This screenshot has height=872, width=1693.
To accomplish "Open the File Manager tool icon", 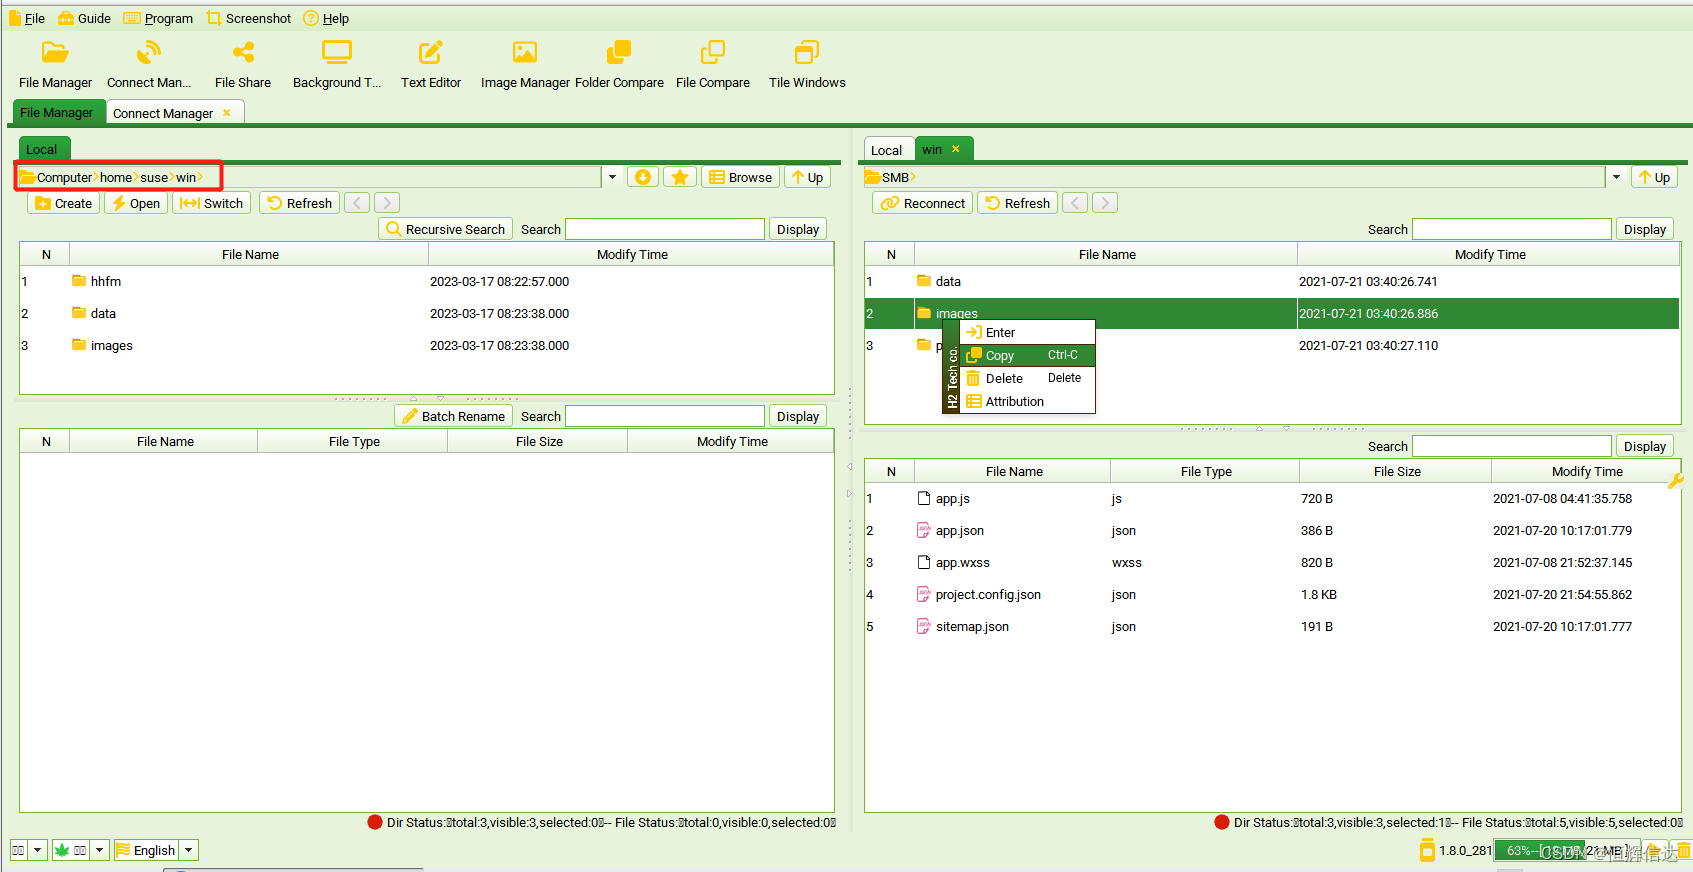I will [55, 53].
